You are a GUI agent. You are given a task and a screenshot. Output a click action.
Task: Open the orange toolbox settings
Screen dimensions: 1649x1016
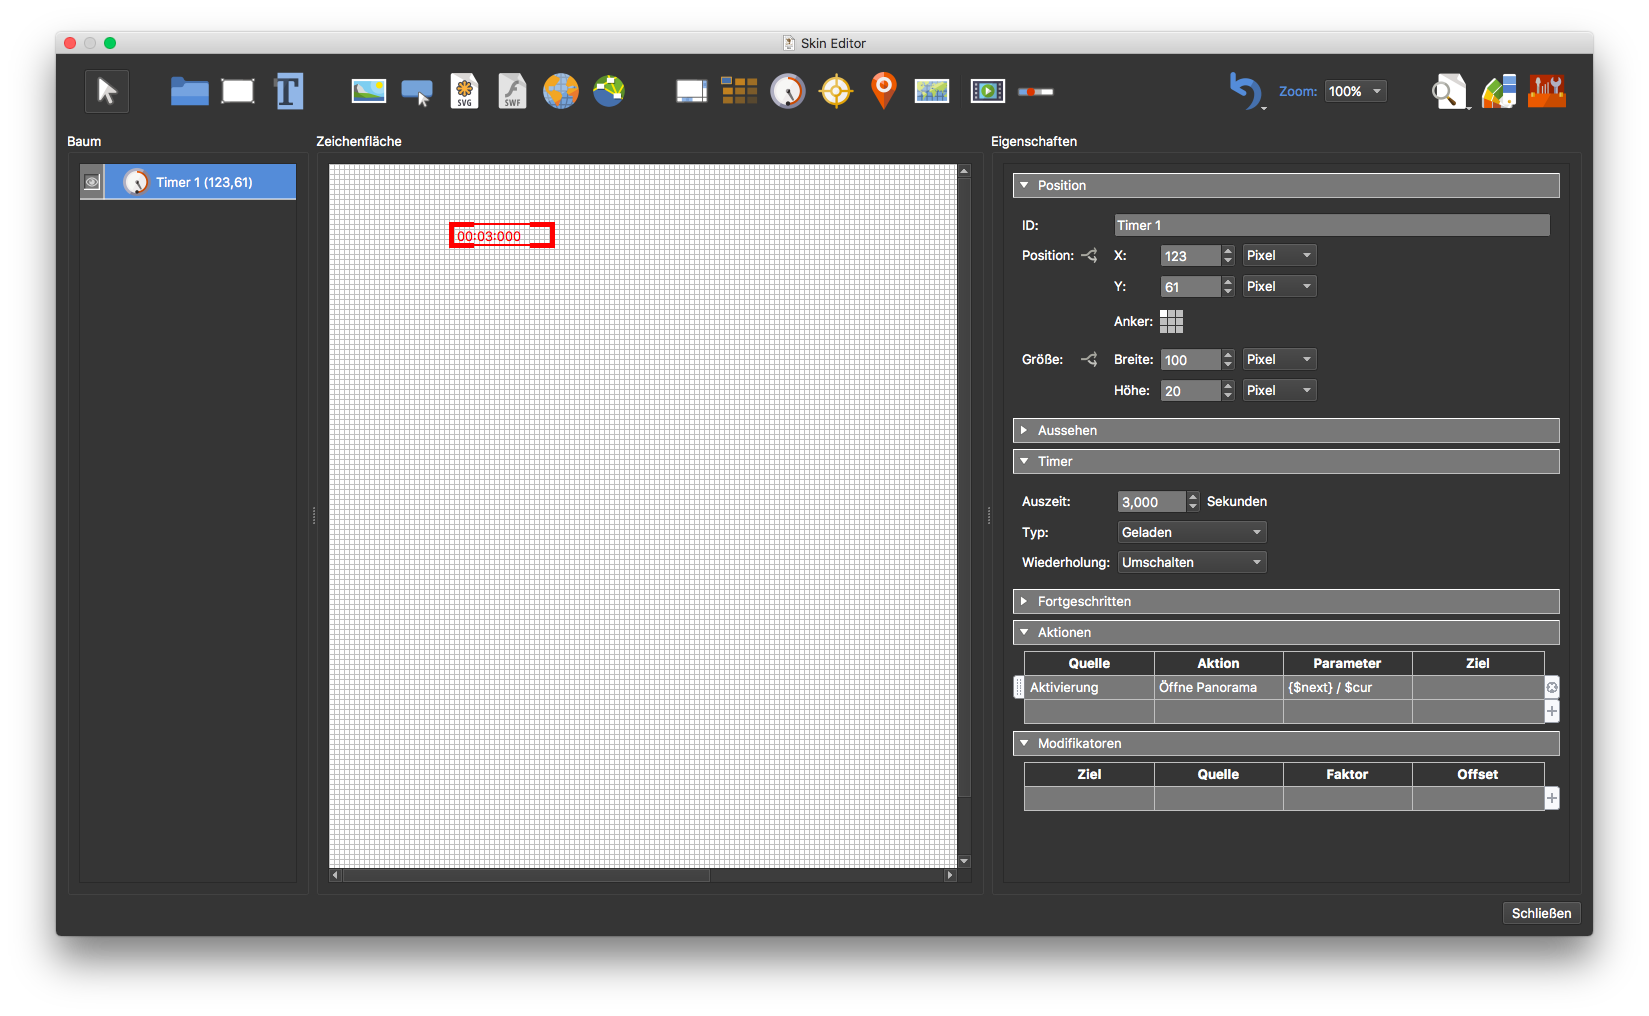pos(1547,91)
